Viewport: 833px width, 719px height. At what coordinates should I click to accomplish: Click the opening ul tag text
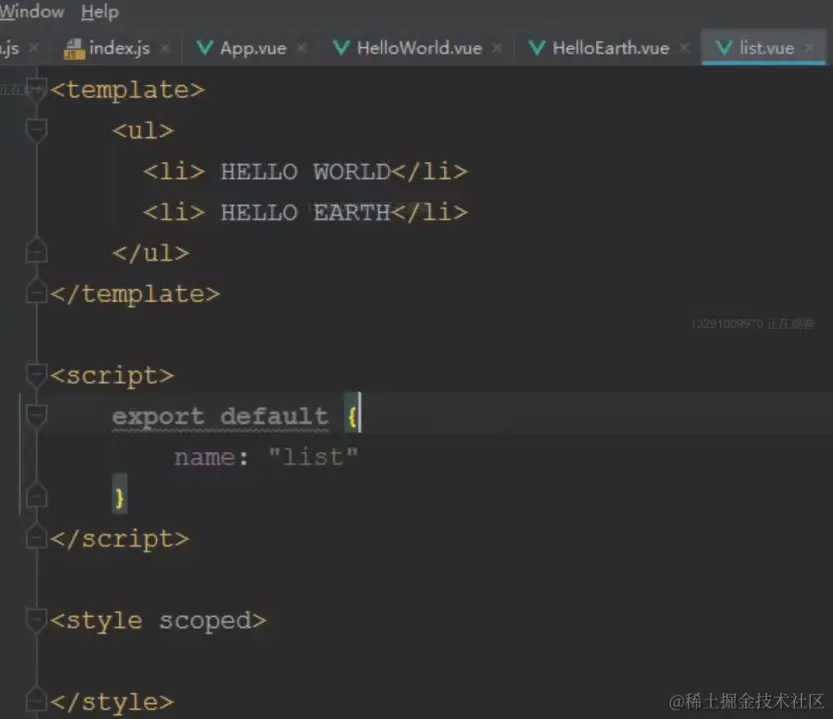coord(143,131)
